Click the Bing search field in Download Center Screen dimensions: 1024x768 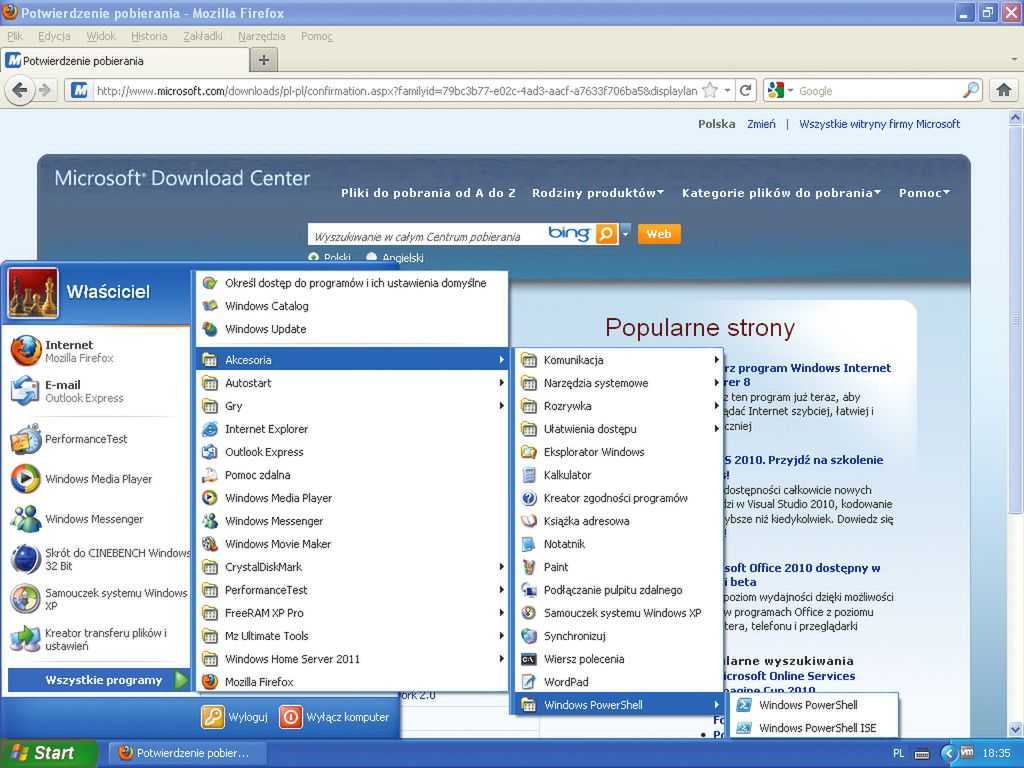[428, 236]
